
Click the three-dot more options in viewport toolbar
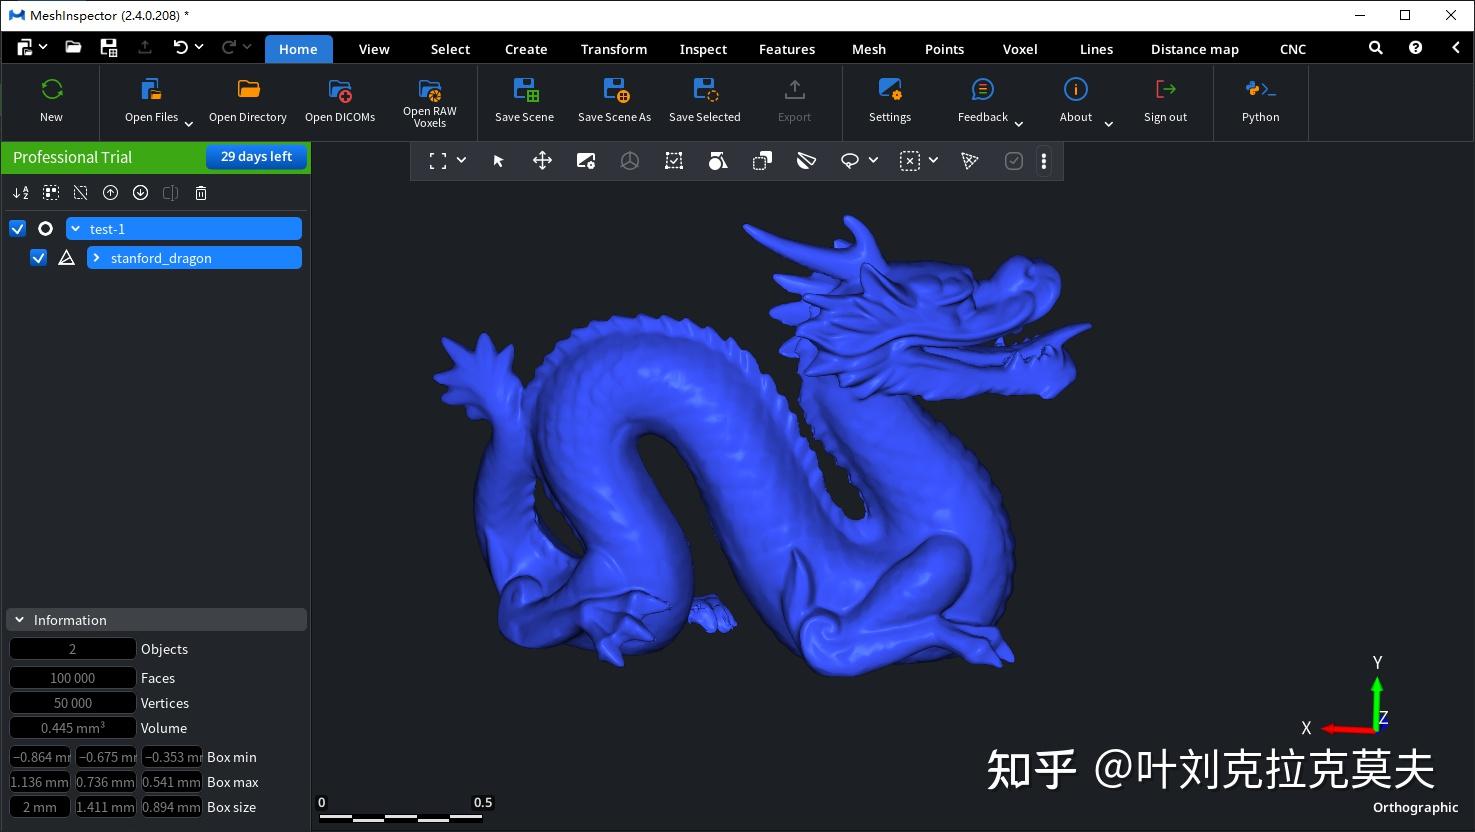pos(1044,161)
